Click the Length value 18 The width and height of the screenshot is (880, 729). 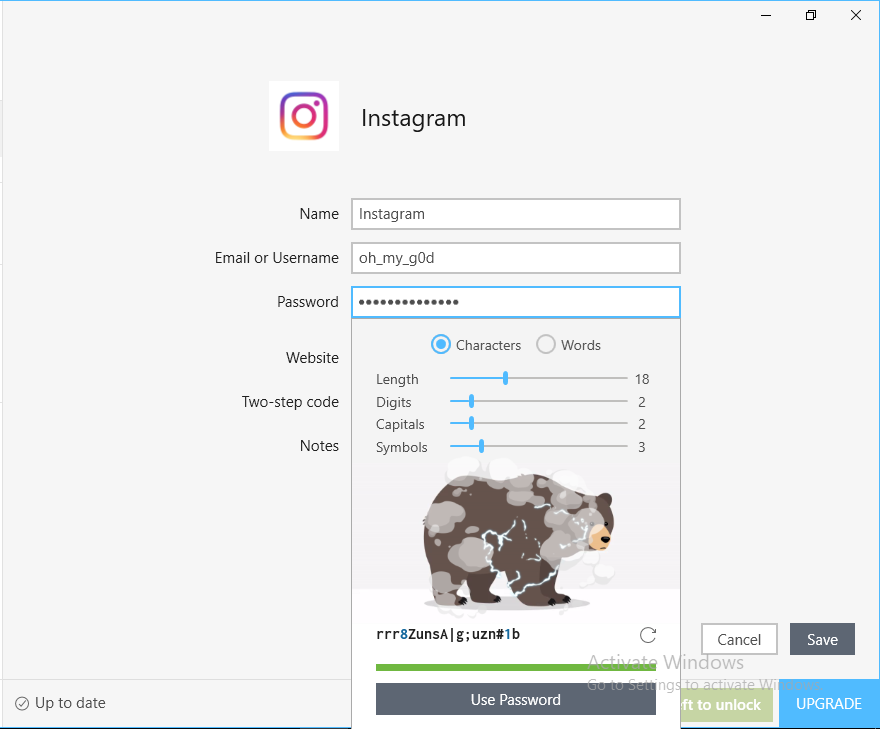coord(642,379)
